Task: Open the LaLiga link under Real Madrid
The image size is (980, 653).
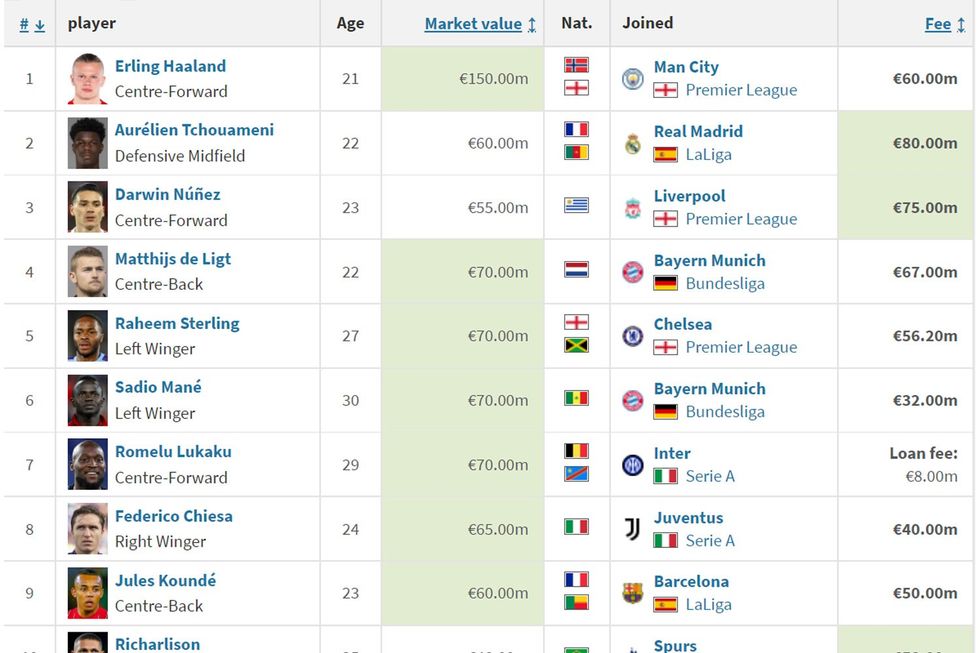Action: pos(708,154)
